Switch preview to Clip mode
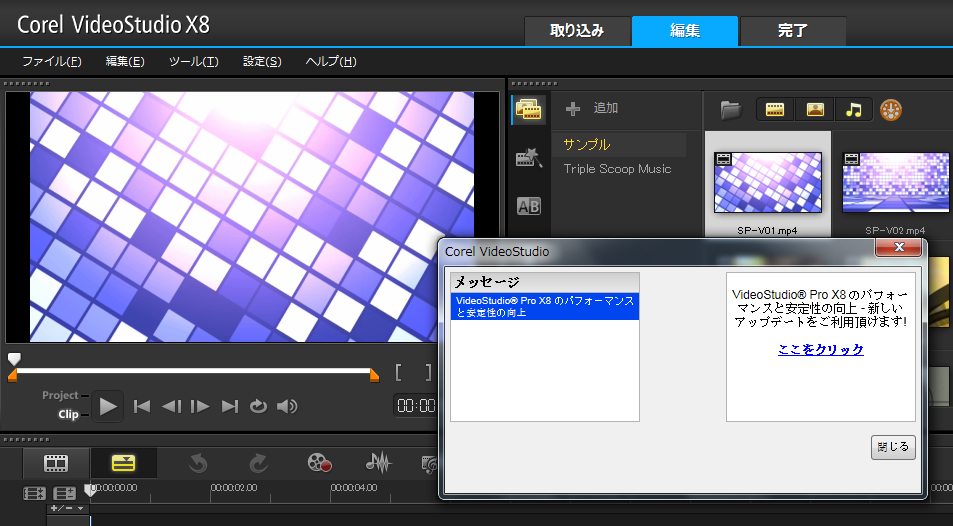Image resolution: width=953 pixels, height=526 pixels. pos(68,414)
